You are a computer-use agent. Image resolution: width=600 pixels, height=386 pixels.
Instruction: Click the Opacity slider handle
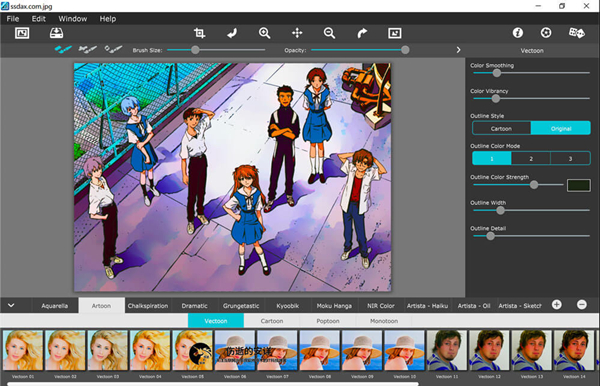(405, 50)
